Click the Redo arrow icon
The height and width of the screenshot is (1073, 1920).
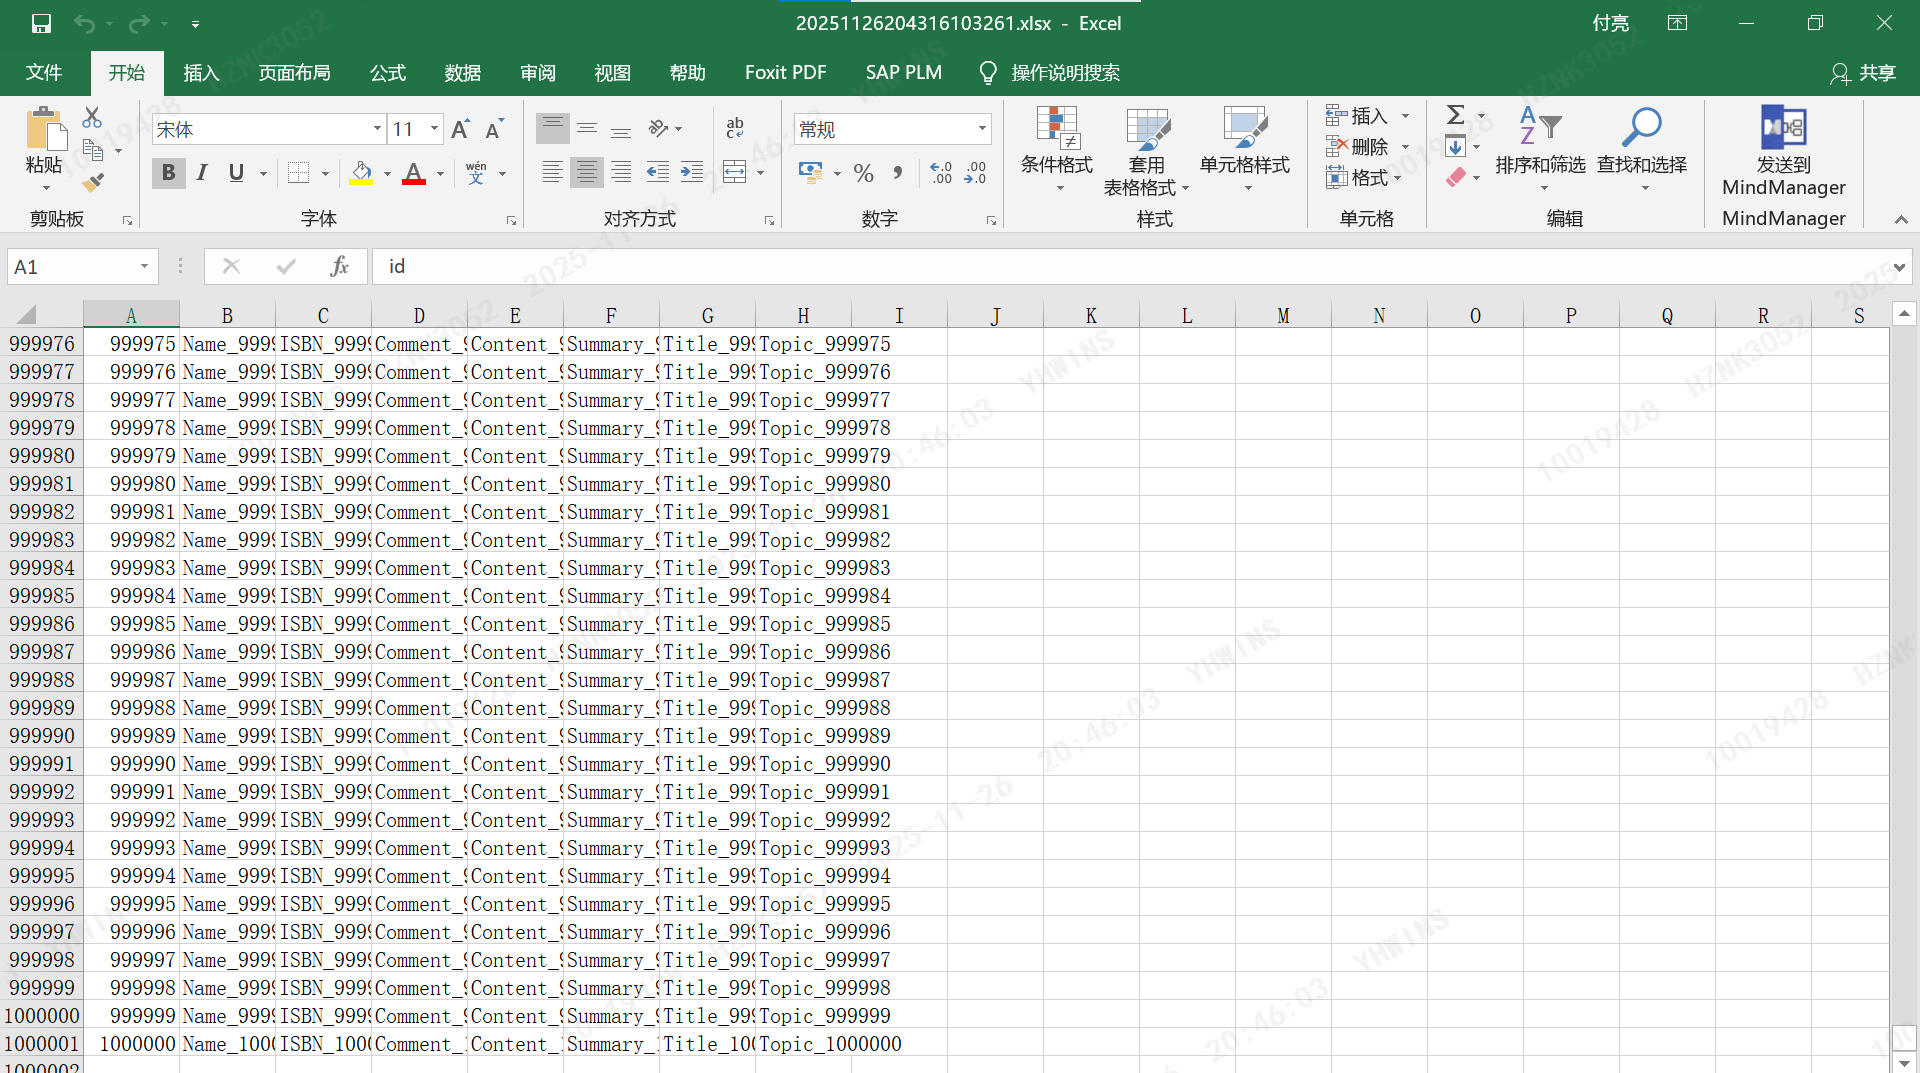point(139,23)
